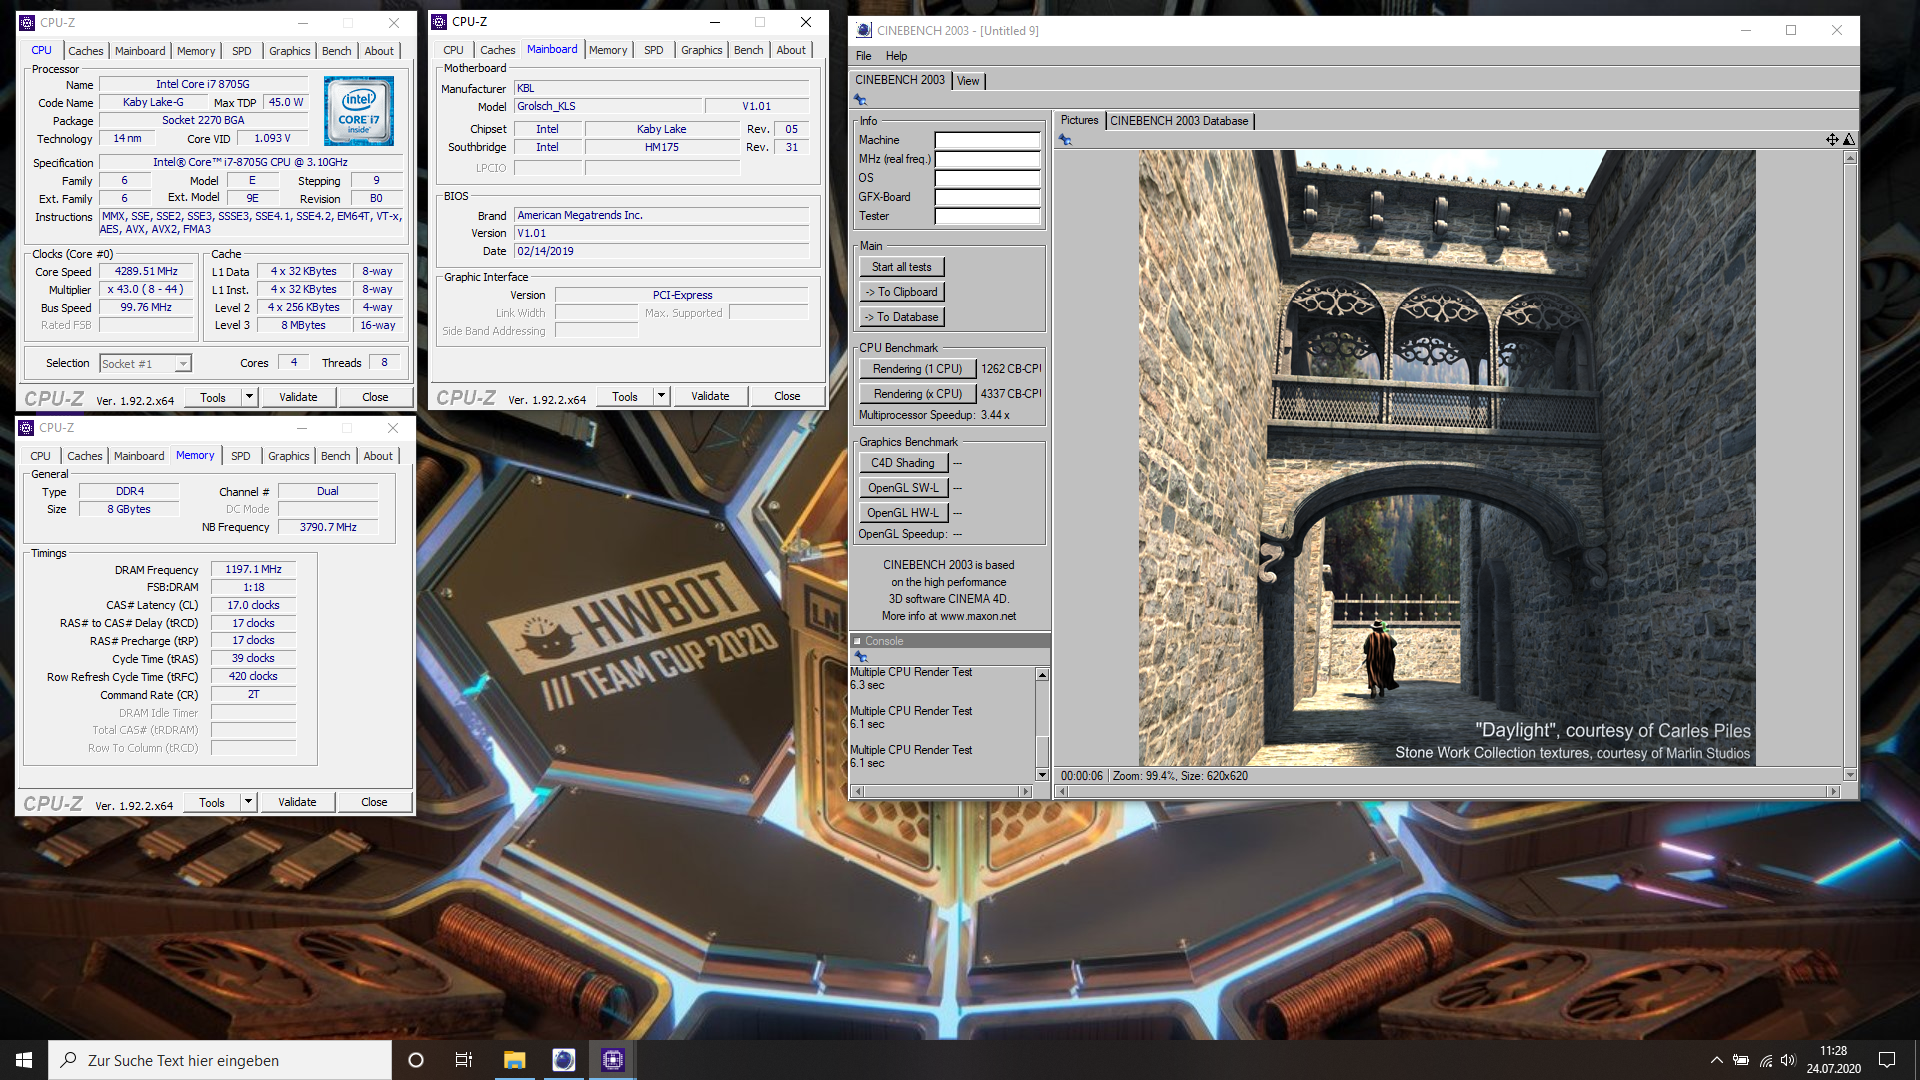The image size is (1920, 1080).
Task: Open the notification center icon
Action: point(1887,1060)
